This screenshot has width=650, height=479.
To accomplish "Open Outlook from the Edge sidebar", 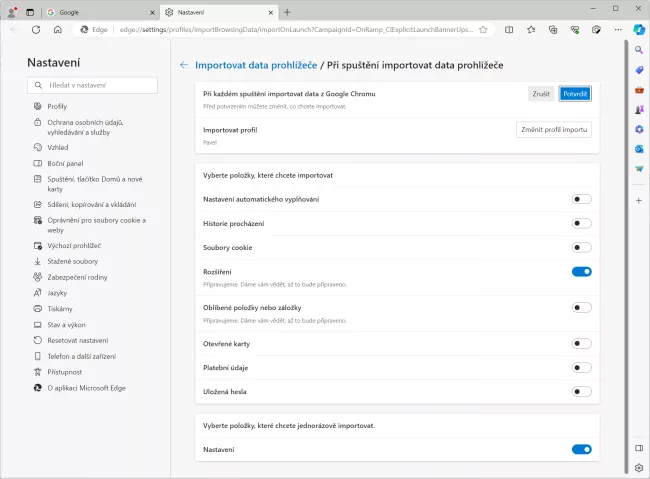I will click(638, 149).
